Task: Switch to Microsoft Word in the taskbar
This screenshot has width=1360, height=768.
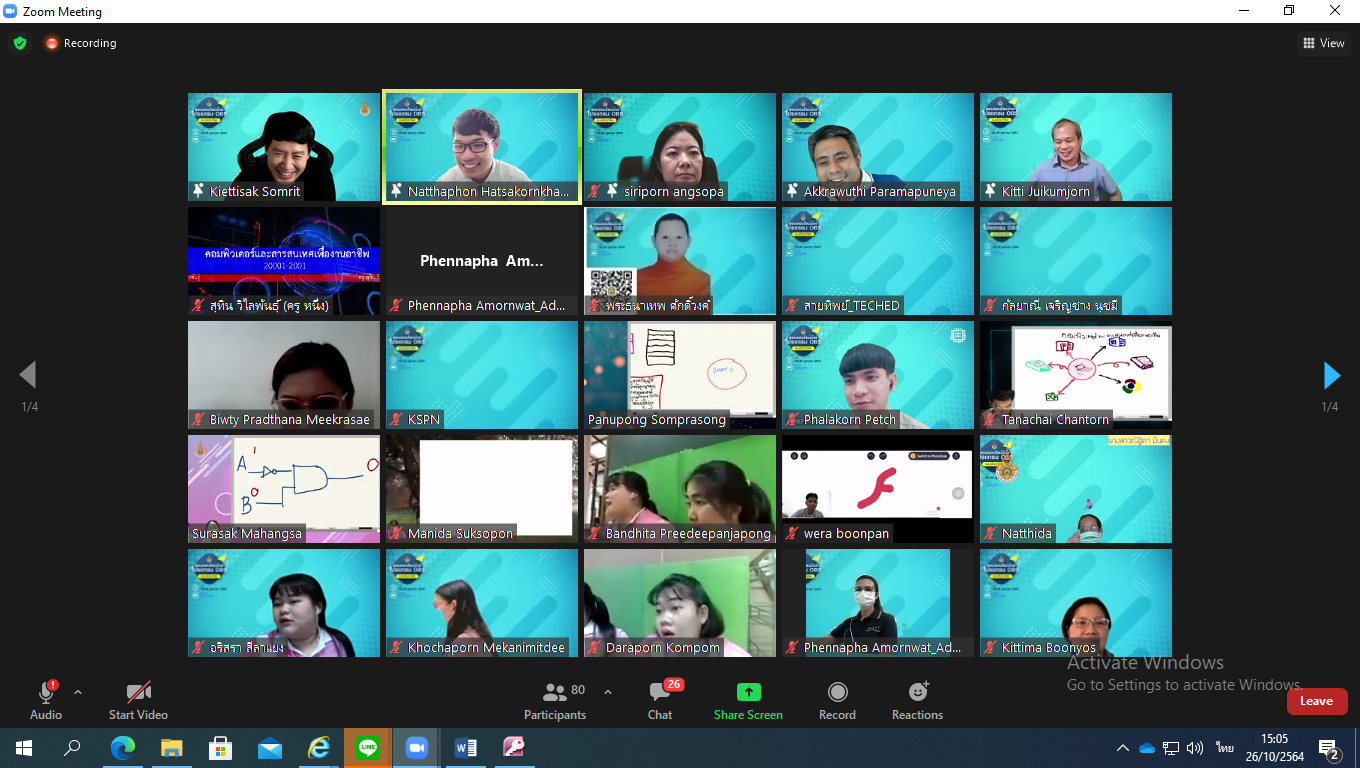Action: pyautogui.click(x=465, y=748)
